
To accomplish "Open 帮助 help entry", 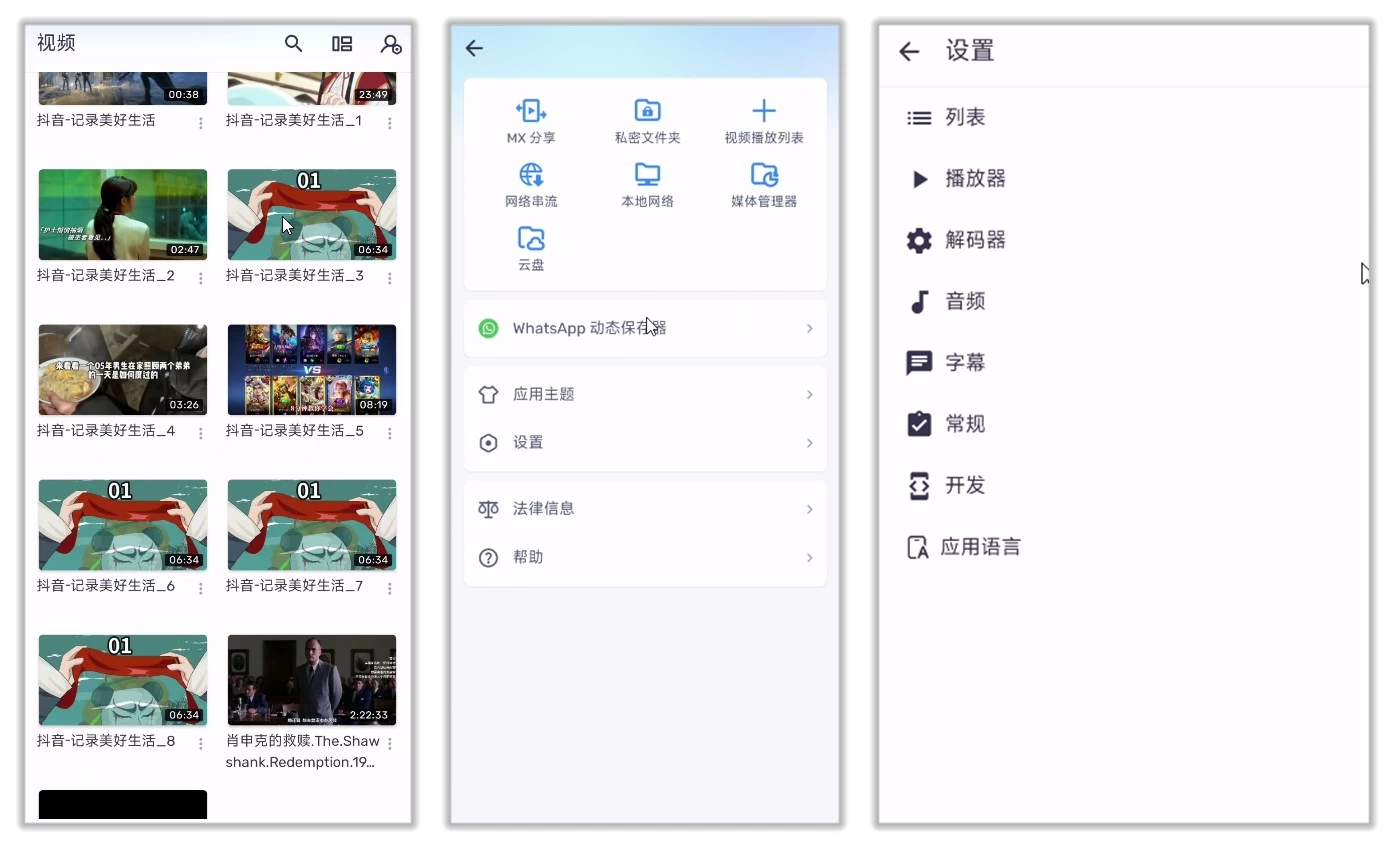I will [x=528, y=557].
